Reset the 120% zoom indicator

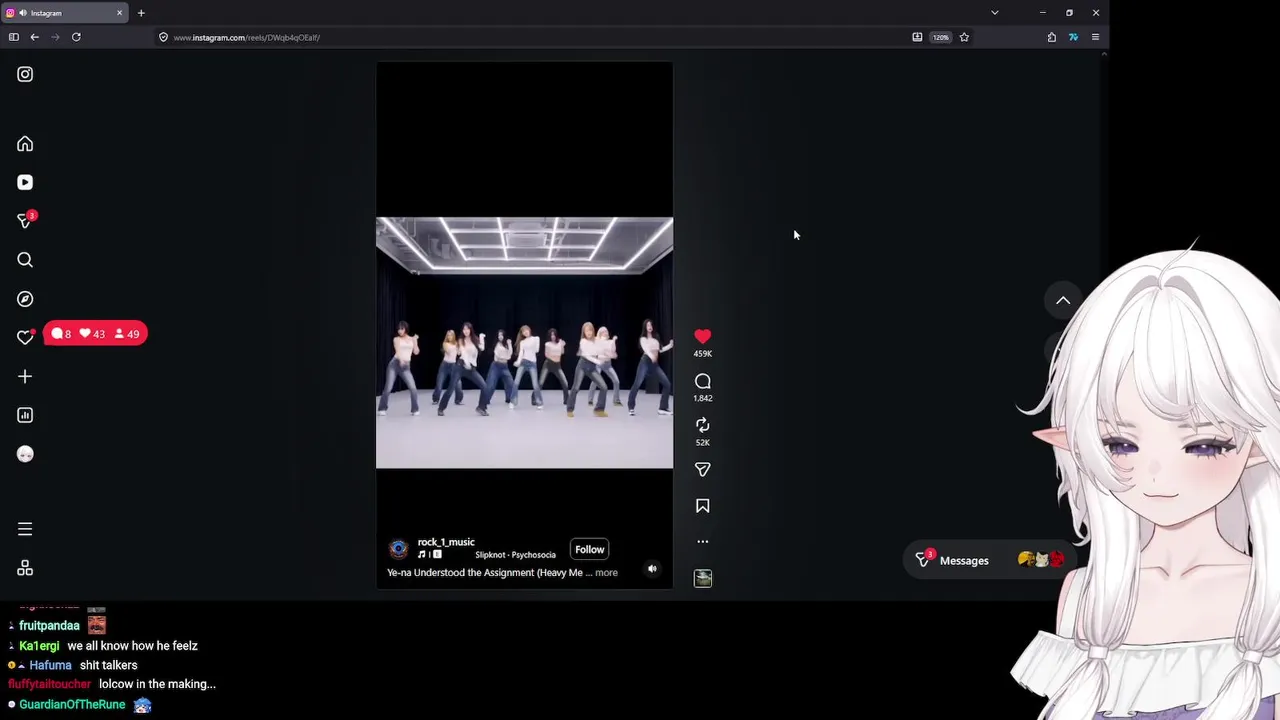coord(941,37)
